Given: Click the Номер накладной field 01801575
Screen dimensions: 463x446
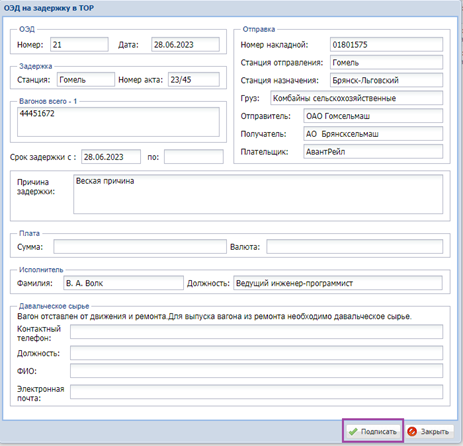Looking at the screenshot, I should pos(386,45).
